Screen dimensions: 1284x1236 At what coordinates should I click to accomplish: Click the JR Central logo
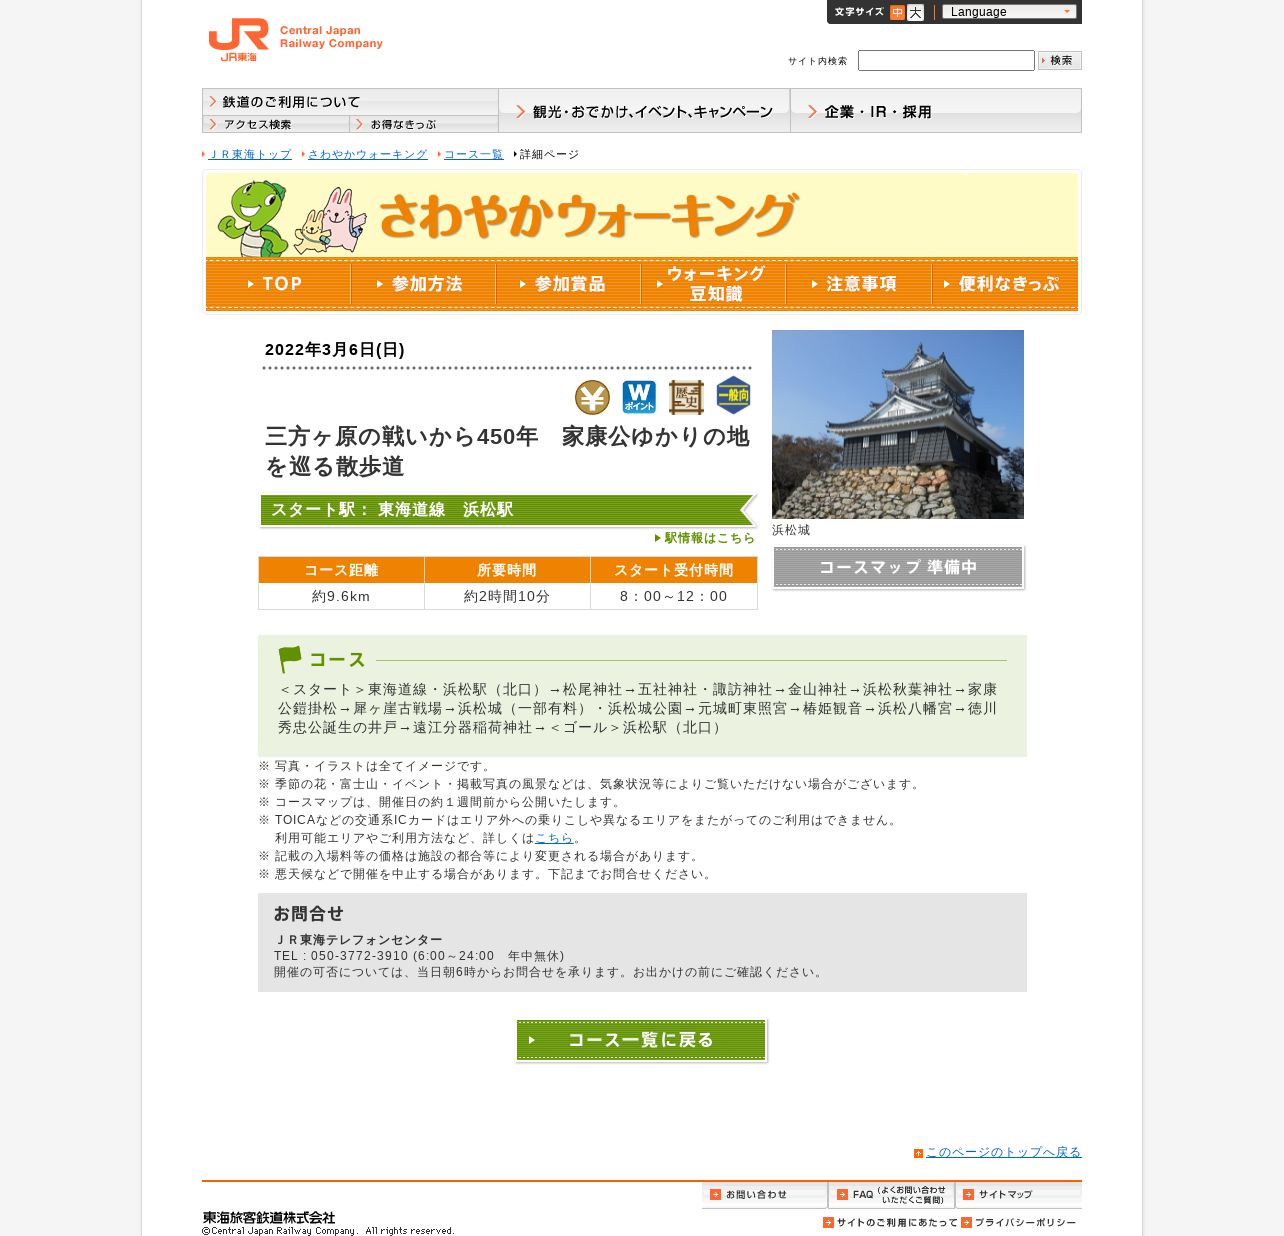[295, 40]
